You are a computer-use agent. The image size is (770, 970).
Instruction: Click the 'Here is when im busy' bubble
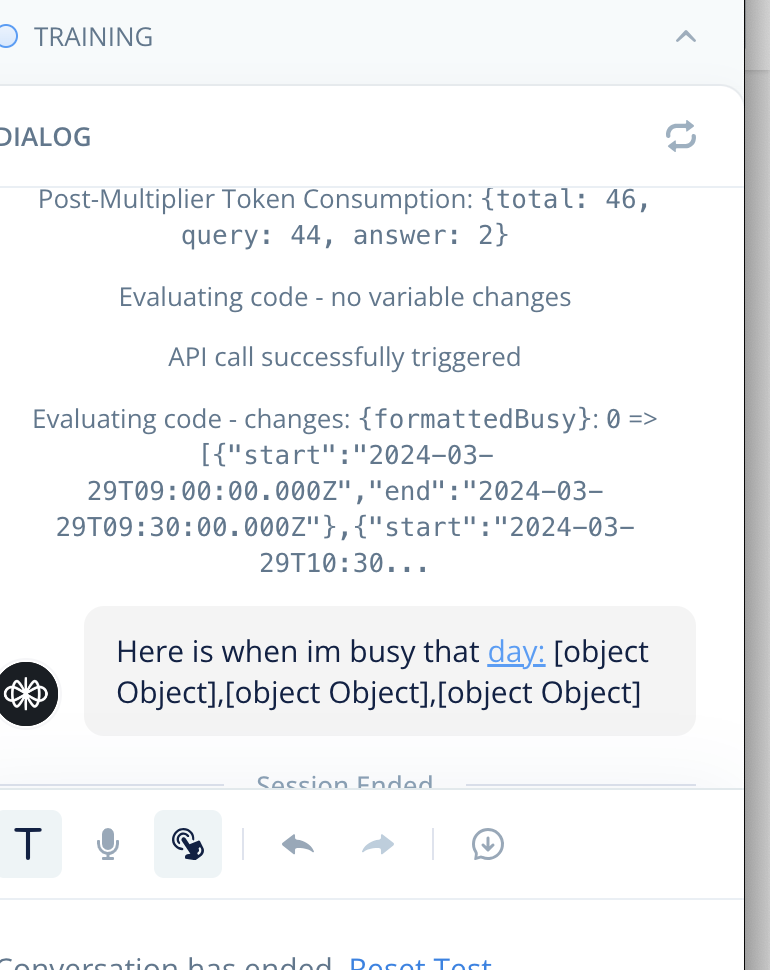pos(390,671)
